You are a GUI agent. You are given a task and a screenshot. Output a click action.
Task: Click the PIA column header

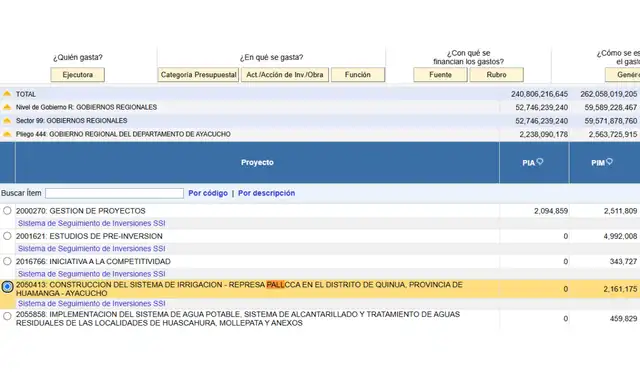pyautogui.click(x=534, y=162)
